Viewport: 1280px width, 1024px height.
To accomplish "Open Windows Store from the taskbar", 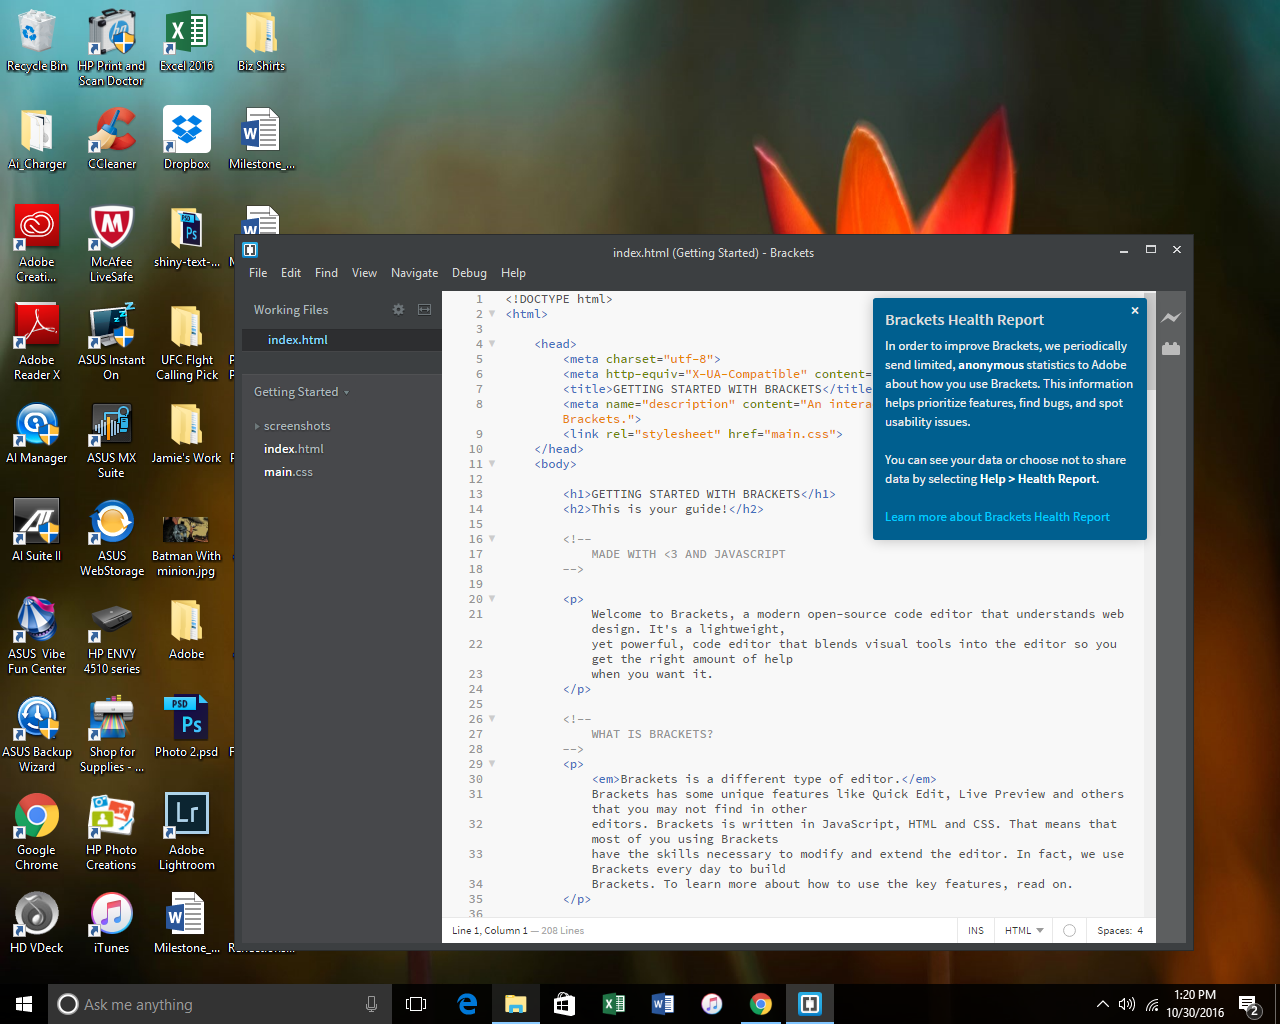I will [x=565, y=1004].
